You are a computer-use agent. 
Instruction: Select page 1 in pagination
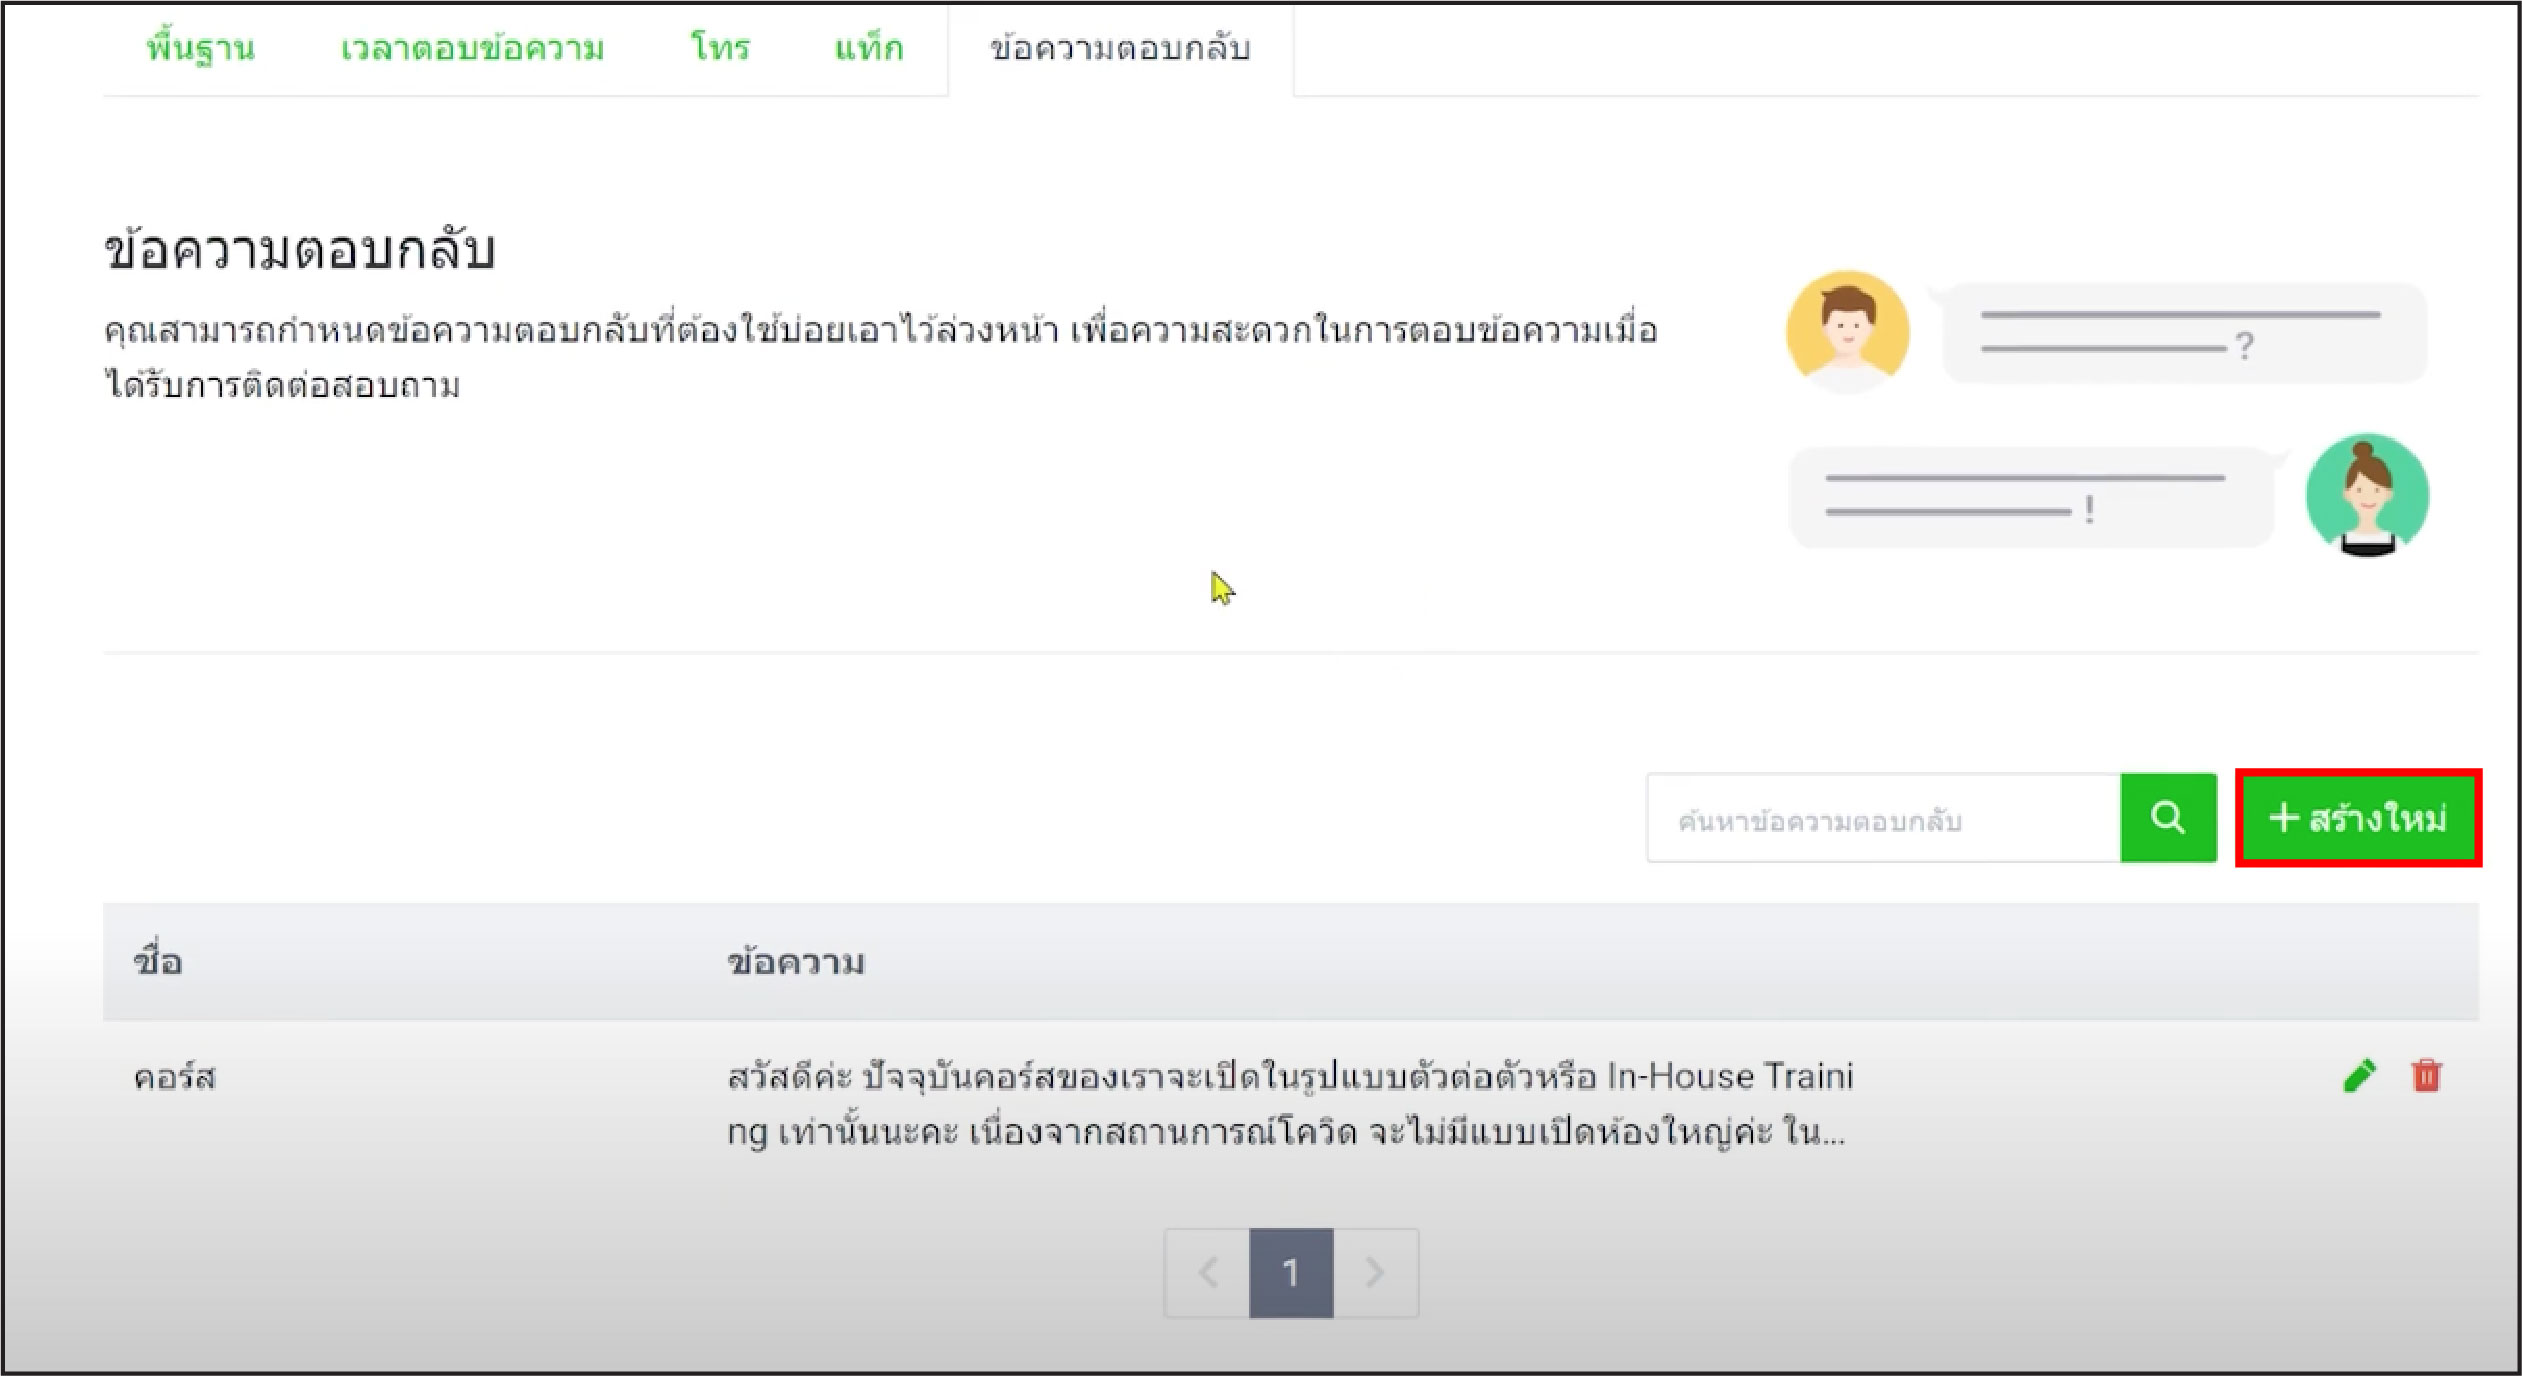(1291, 1273)
